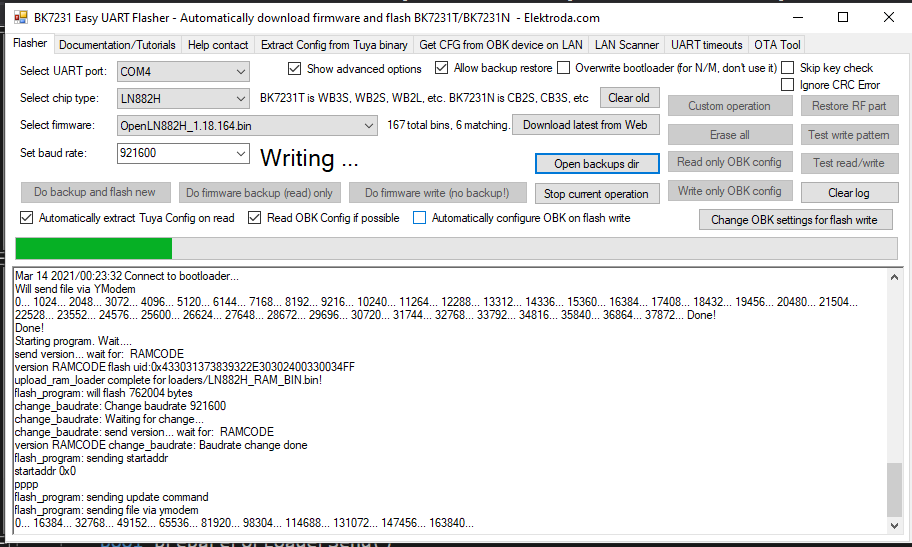Screen dimensions: 912x547
Task: Click log line 'flash_program: sending file via ymodem'
Action: point(106,510)
